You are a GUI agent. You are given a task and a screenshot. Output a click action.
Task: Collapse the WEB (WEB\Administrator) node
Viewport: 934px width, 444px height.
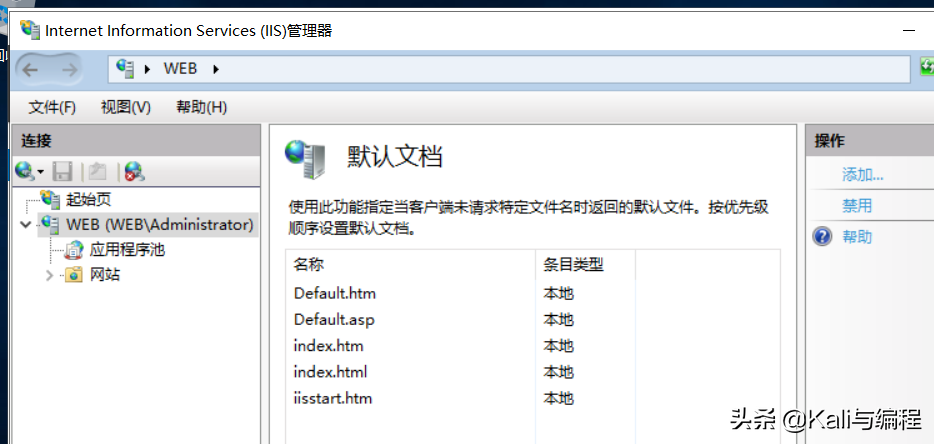coord(26,225)
